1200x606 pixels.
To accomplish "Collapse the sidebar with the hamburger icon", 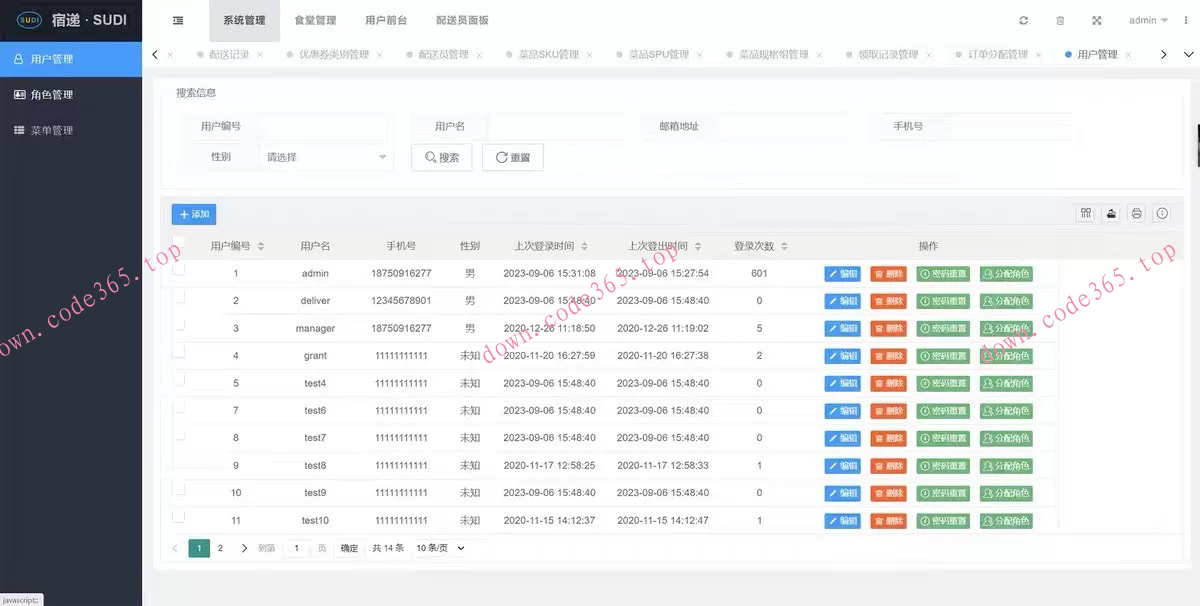I will click(x=178, y=19).
